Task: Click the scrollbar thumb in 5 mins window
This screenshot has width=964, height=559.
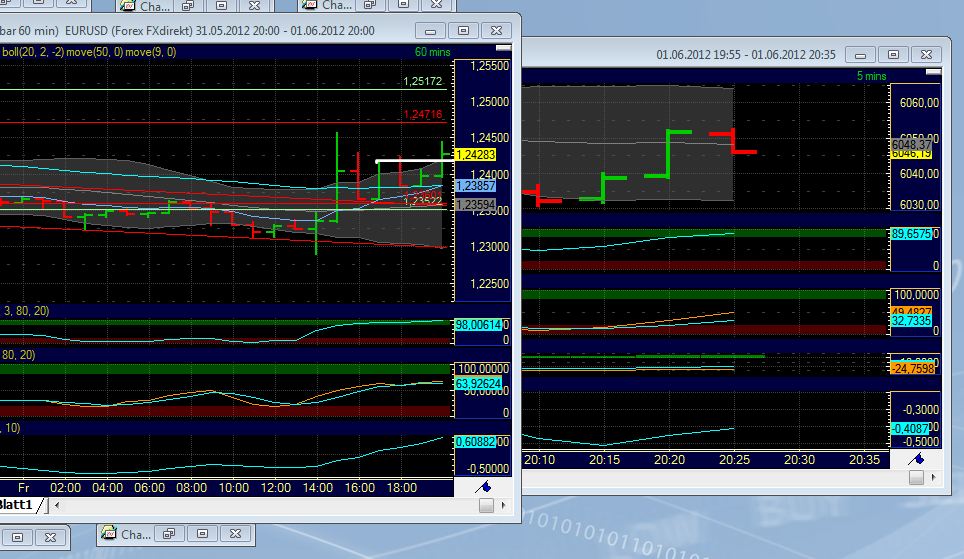Action: [916, 477]
